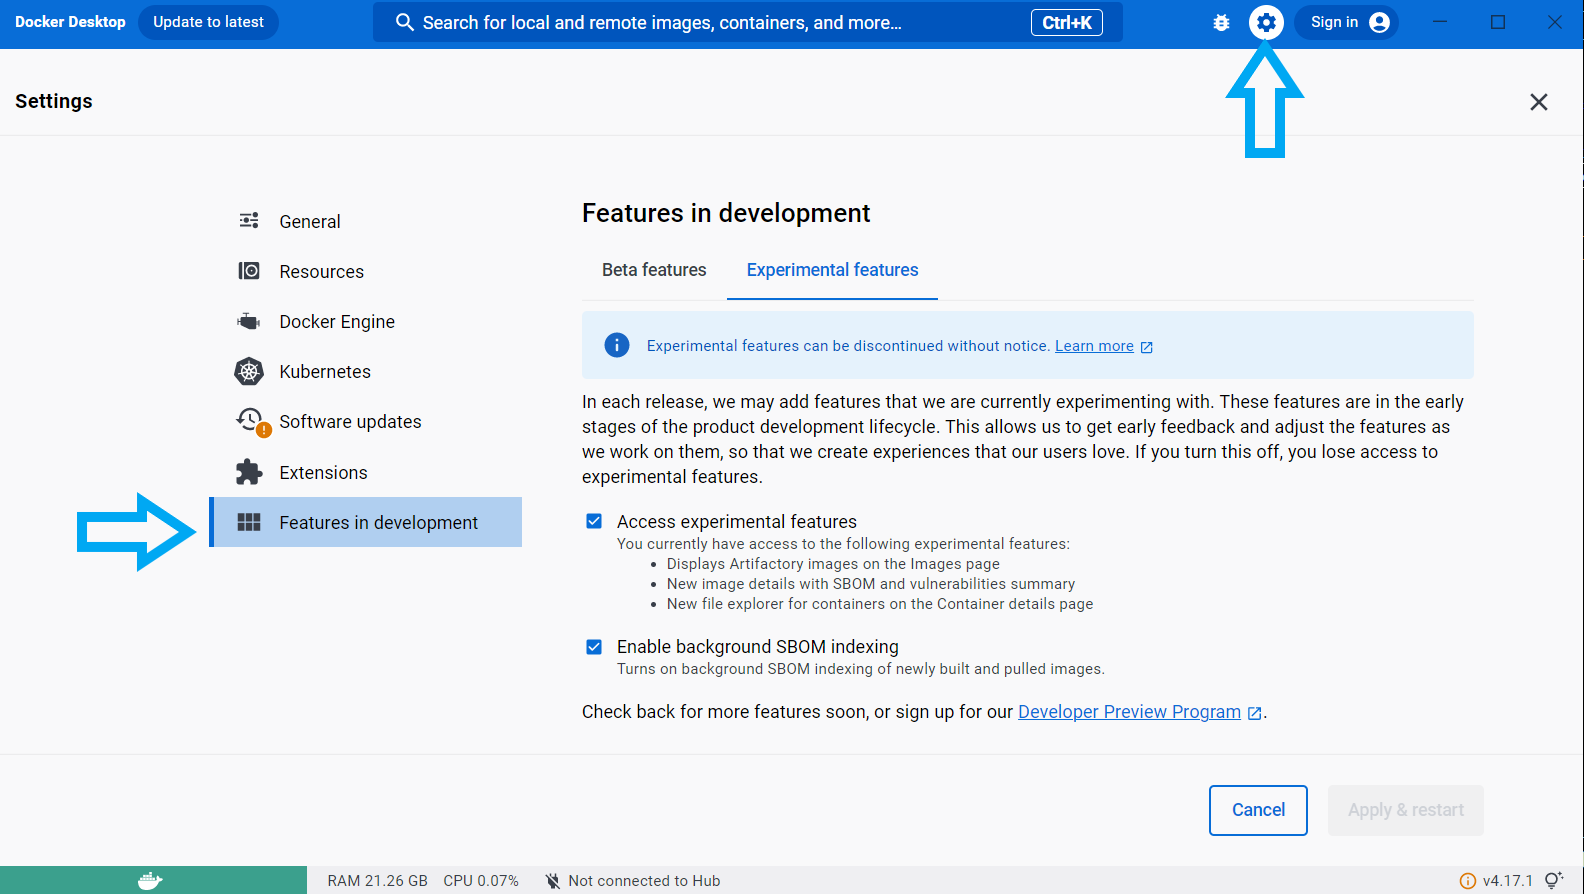Viewport: 1584px width, 894px height.
Task: Switch to the Beta features tab
Action: tap(654, 270)
